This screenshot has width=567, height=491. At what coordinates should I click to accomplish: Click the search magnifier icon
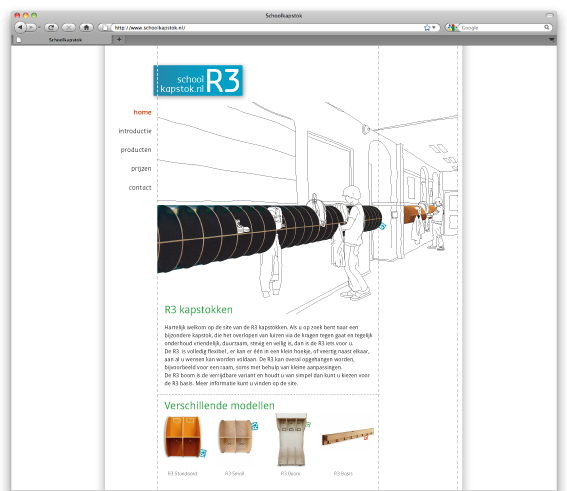(547, 27)
